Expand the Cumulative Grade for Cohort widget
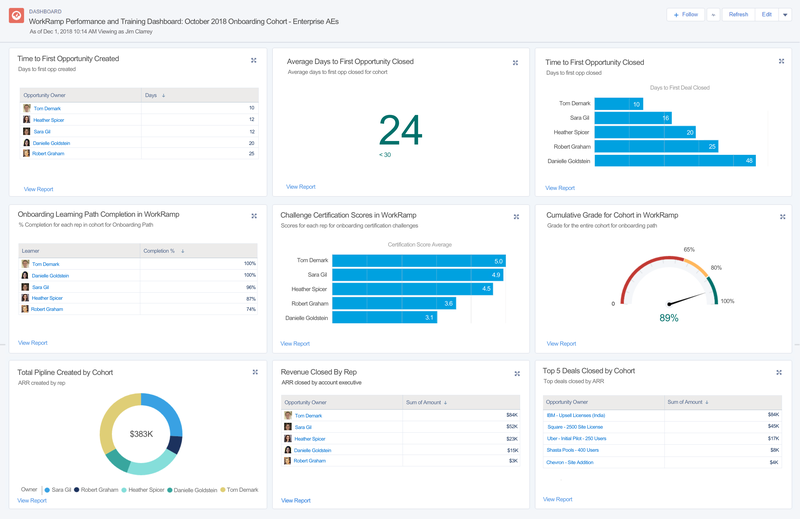This screenshot has height=519, width=800. click(783, 217)
